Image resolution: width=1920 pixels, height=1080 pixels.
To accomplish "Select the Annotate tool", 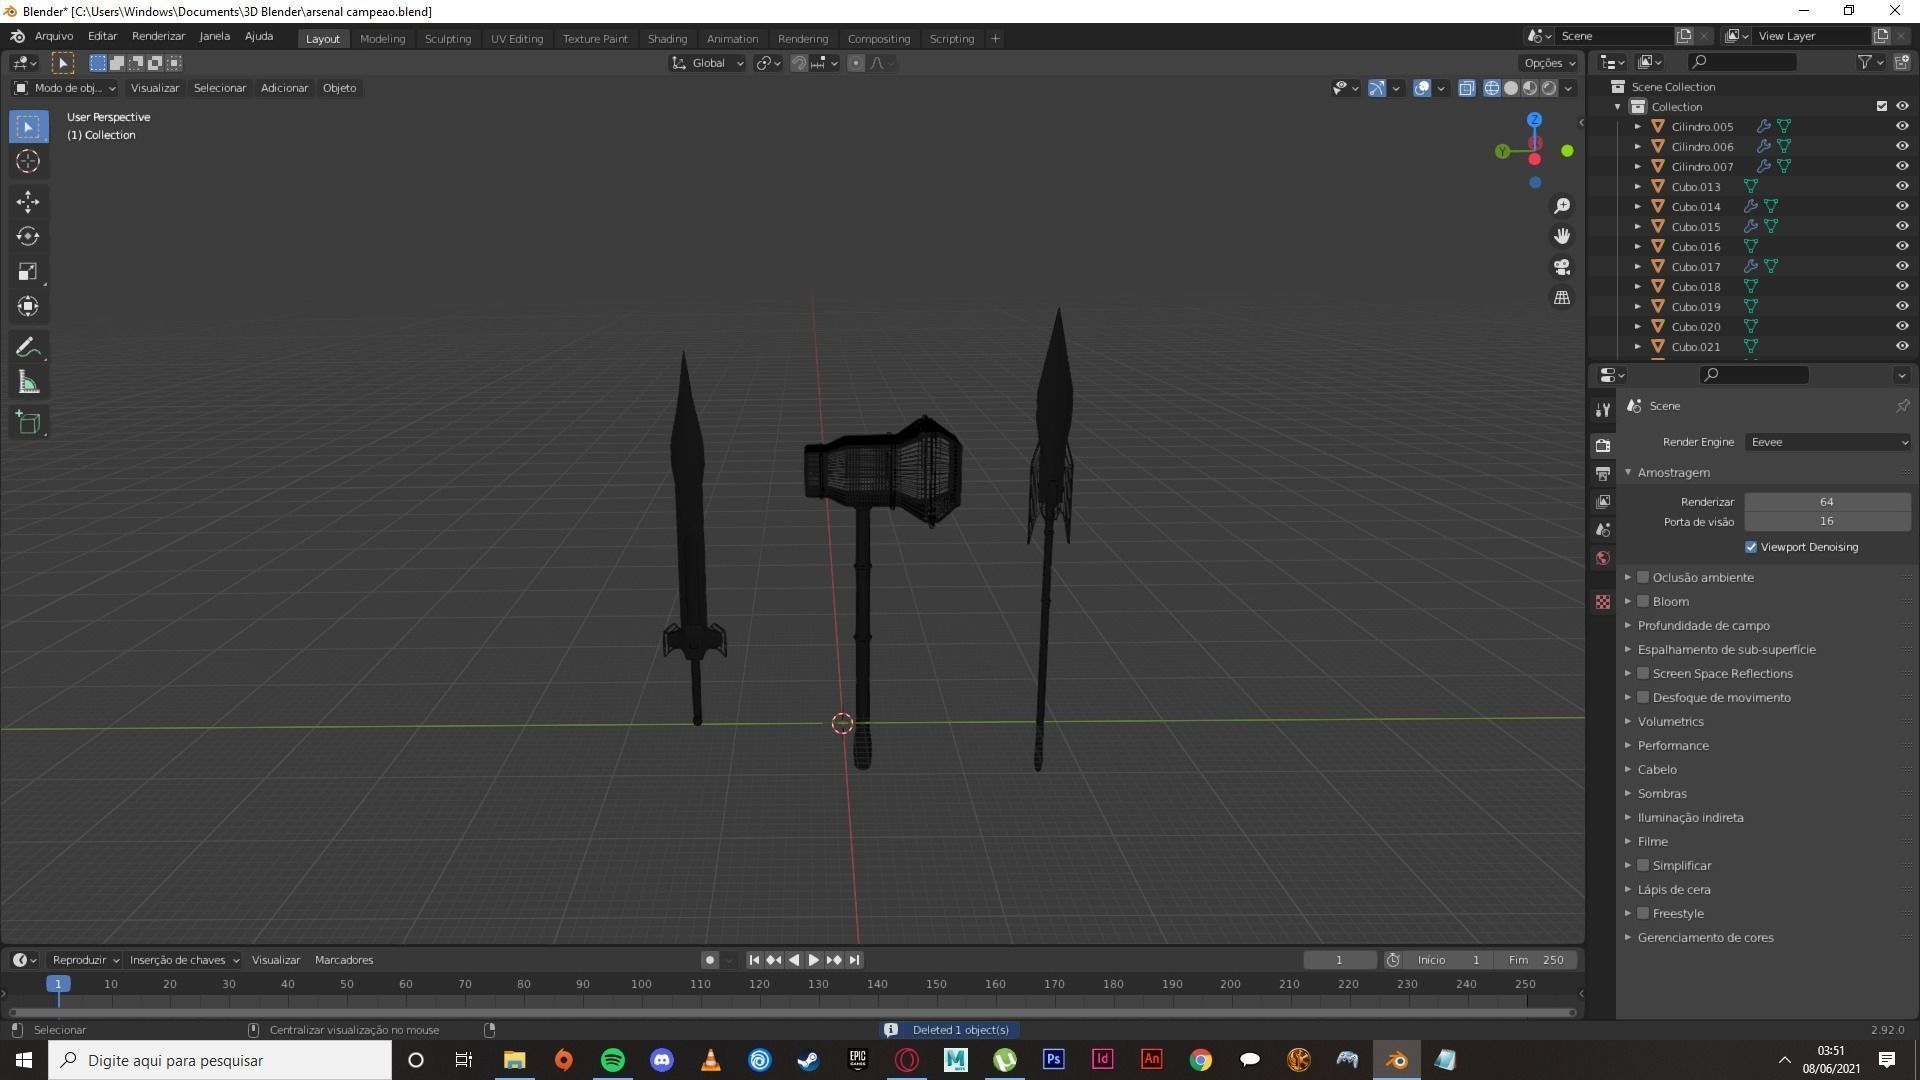I will (x=28, y=347).
